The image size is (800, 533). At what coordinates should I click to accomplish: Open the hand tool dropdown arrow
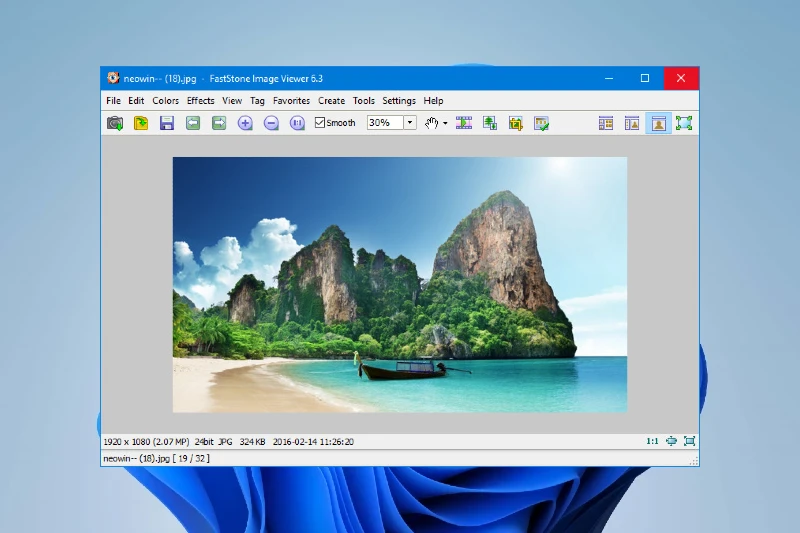click(x=445, y=123)
